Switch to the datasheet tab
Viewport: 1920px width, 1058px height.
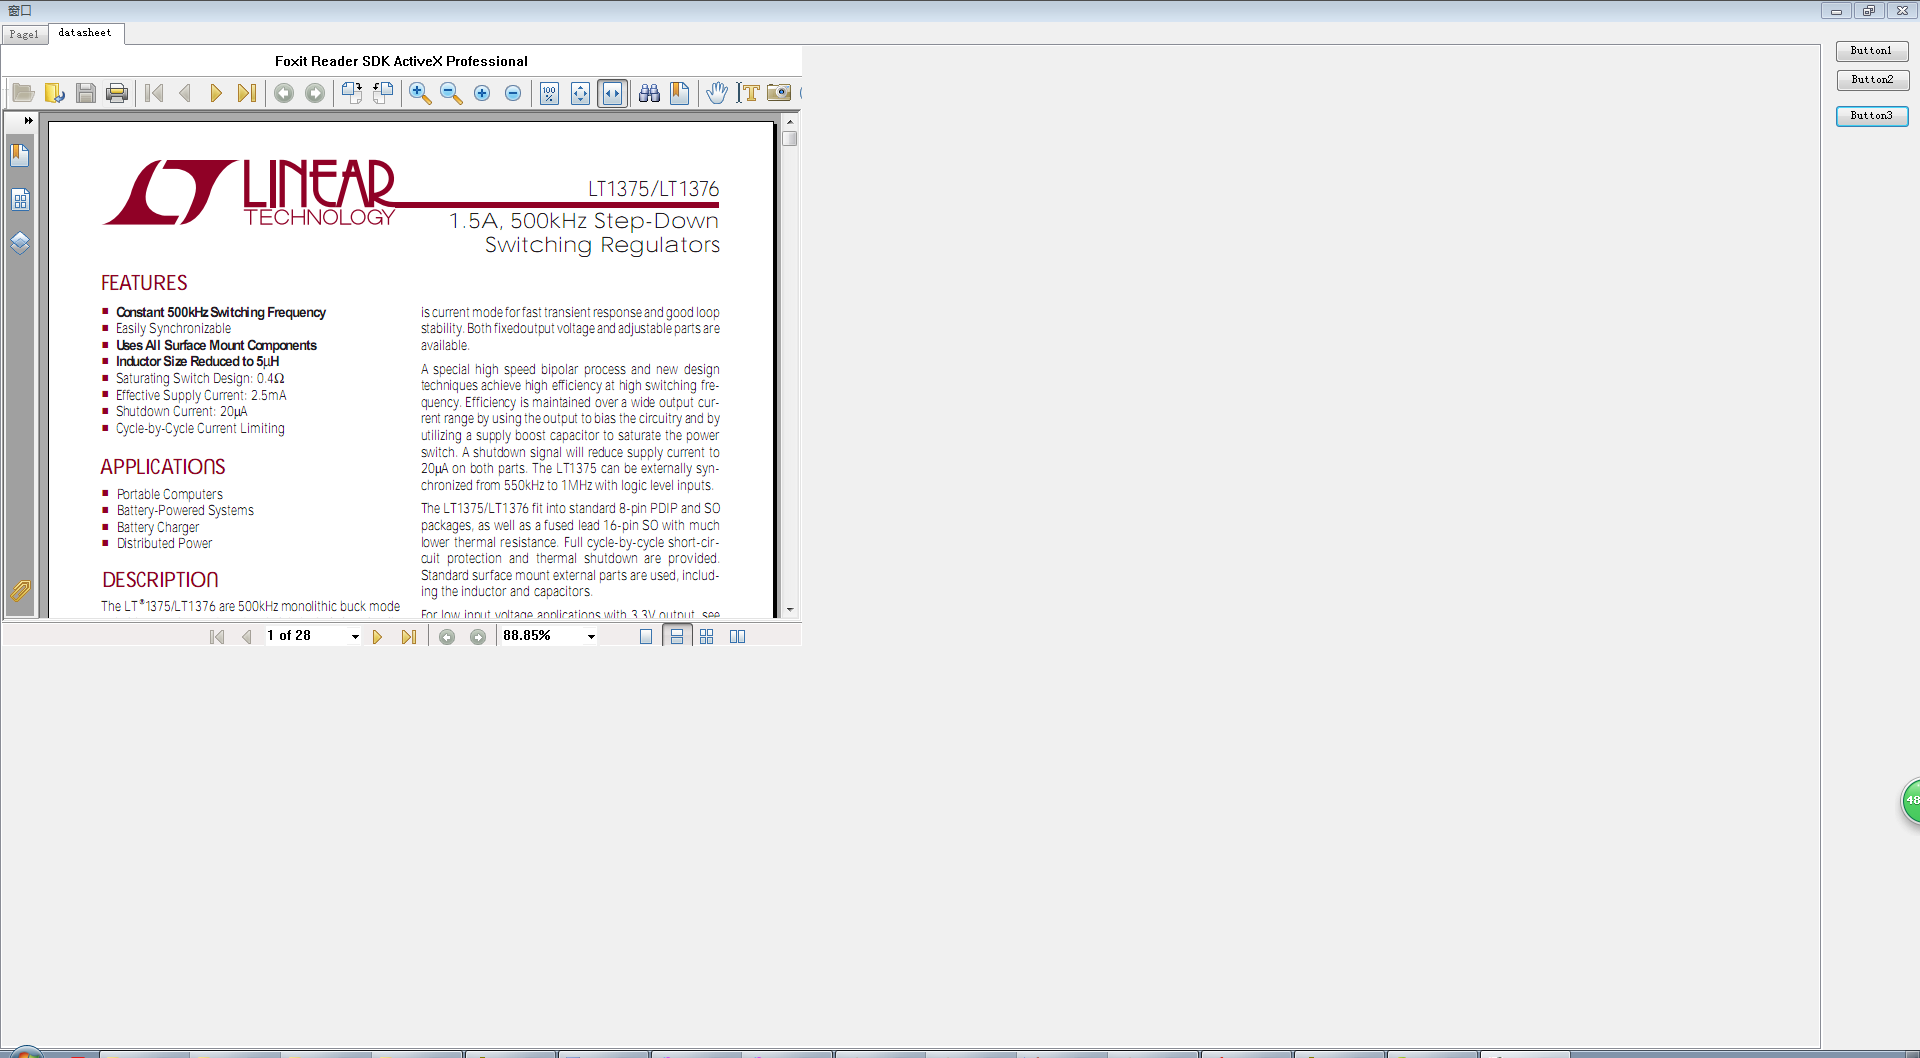point(86,33)
